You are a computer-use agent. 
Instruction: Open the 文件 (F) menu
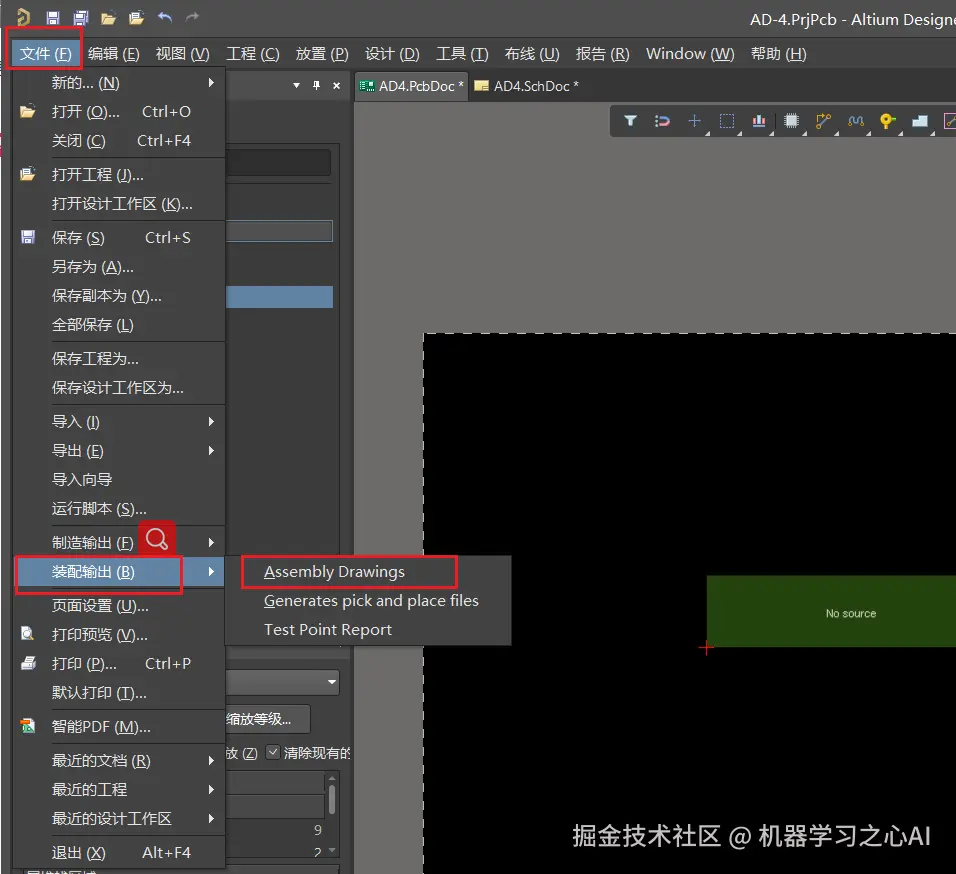(46, 54)
